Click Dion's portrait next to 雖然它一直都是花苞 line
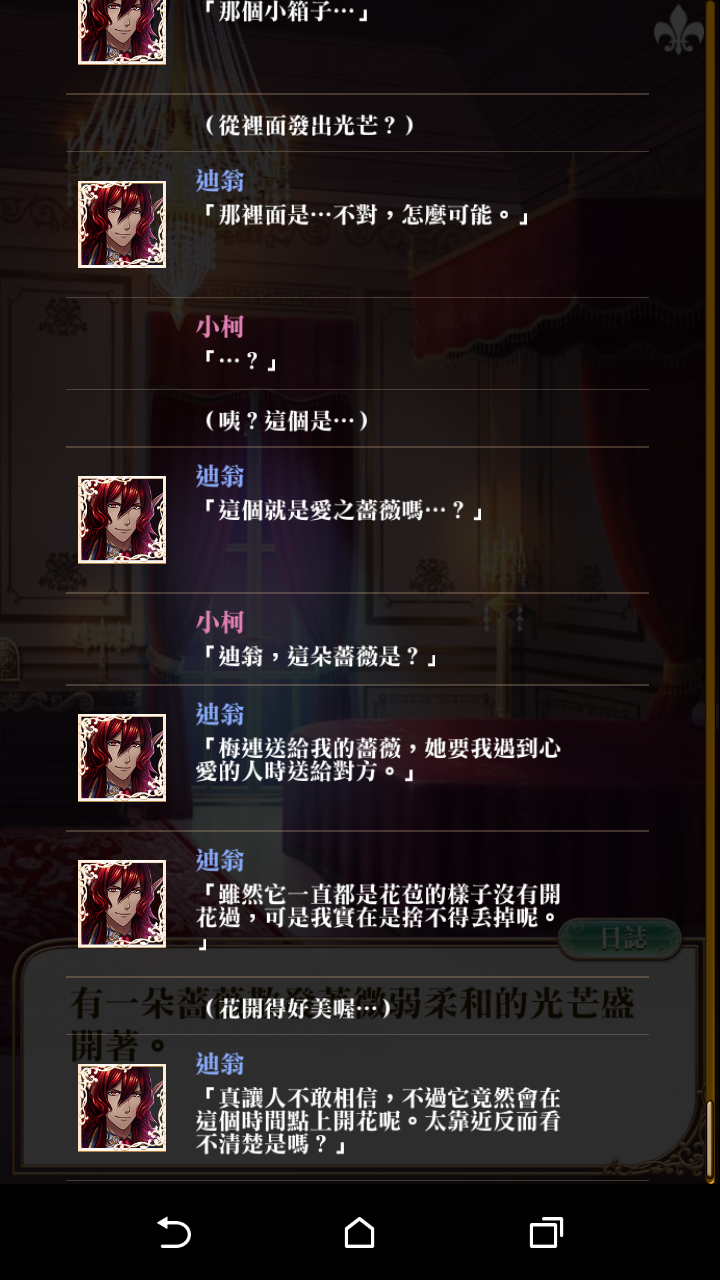The height and width of the screenshot is (1280, 720). coord(122,903)
